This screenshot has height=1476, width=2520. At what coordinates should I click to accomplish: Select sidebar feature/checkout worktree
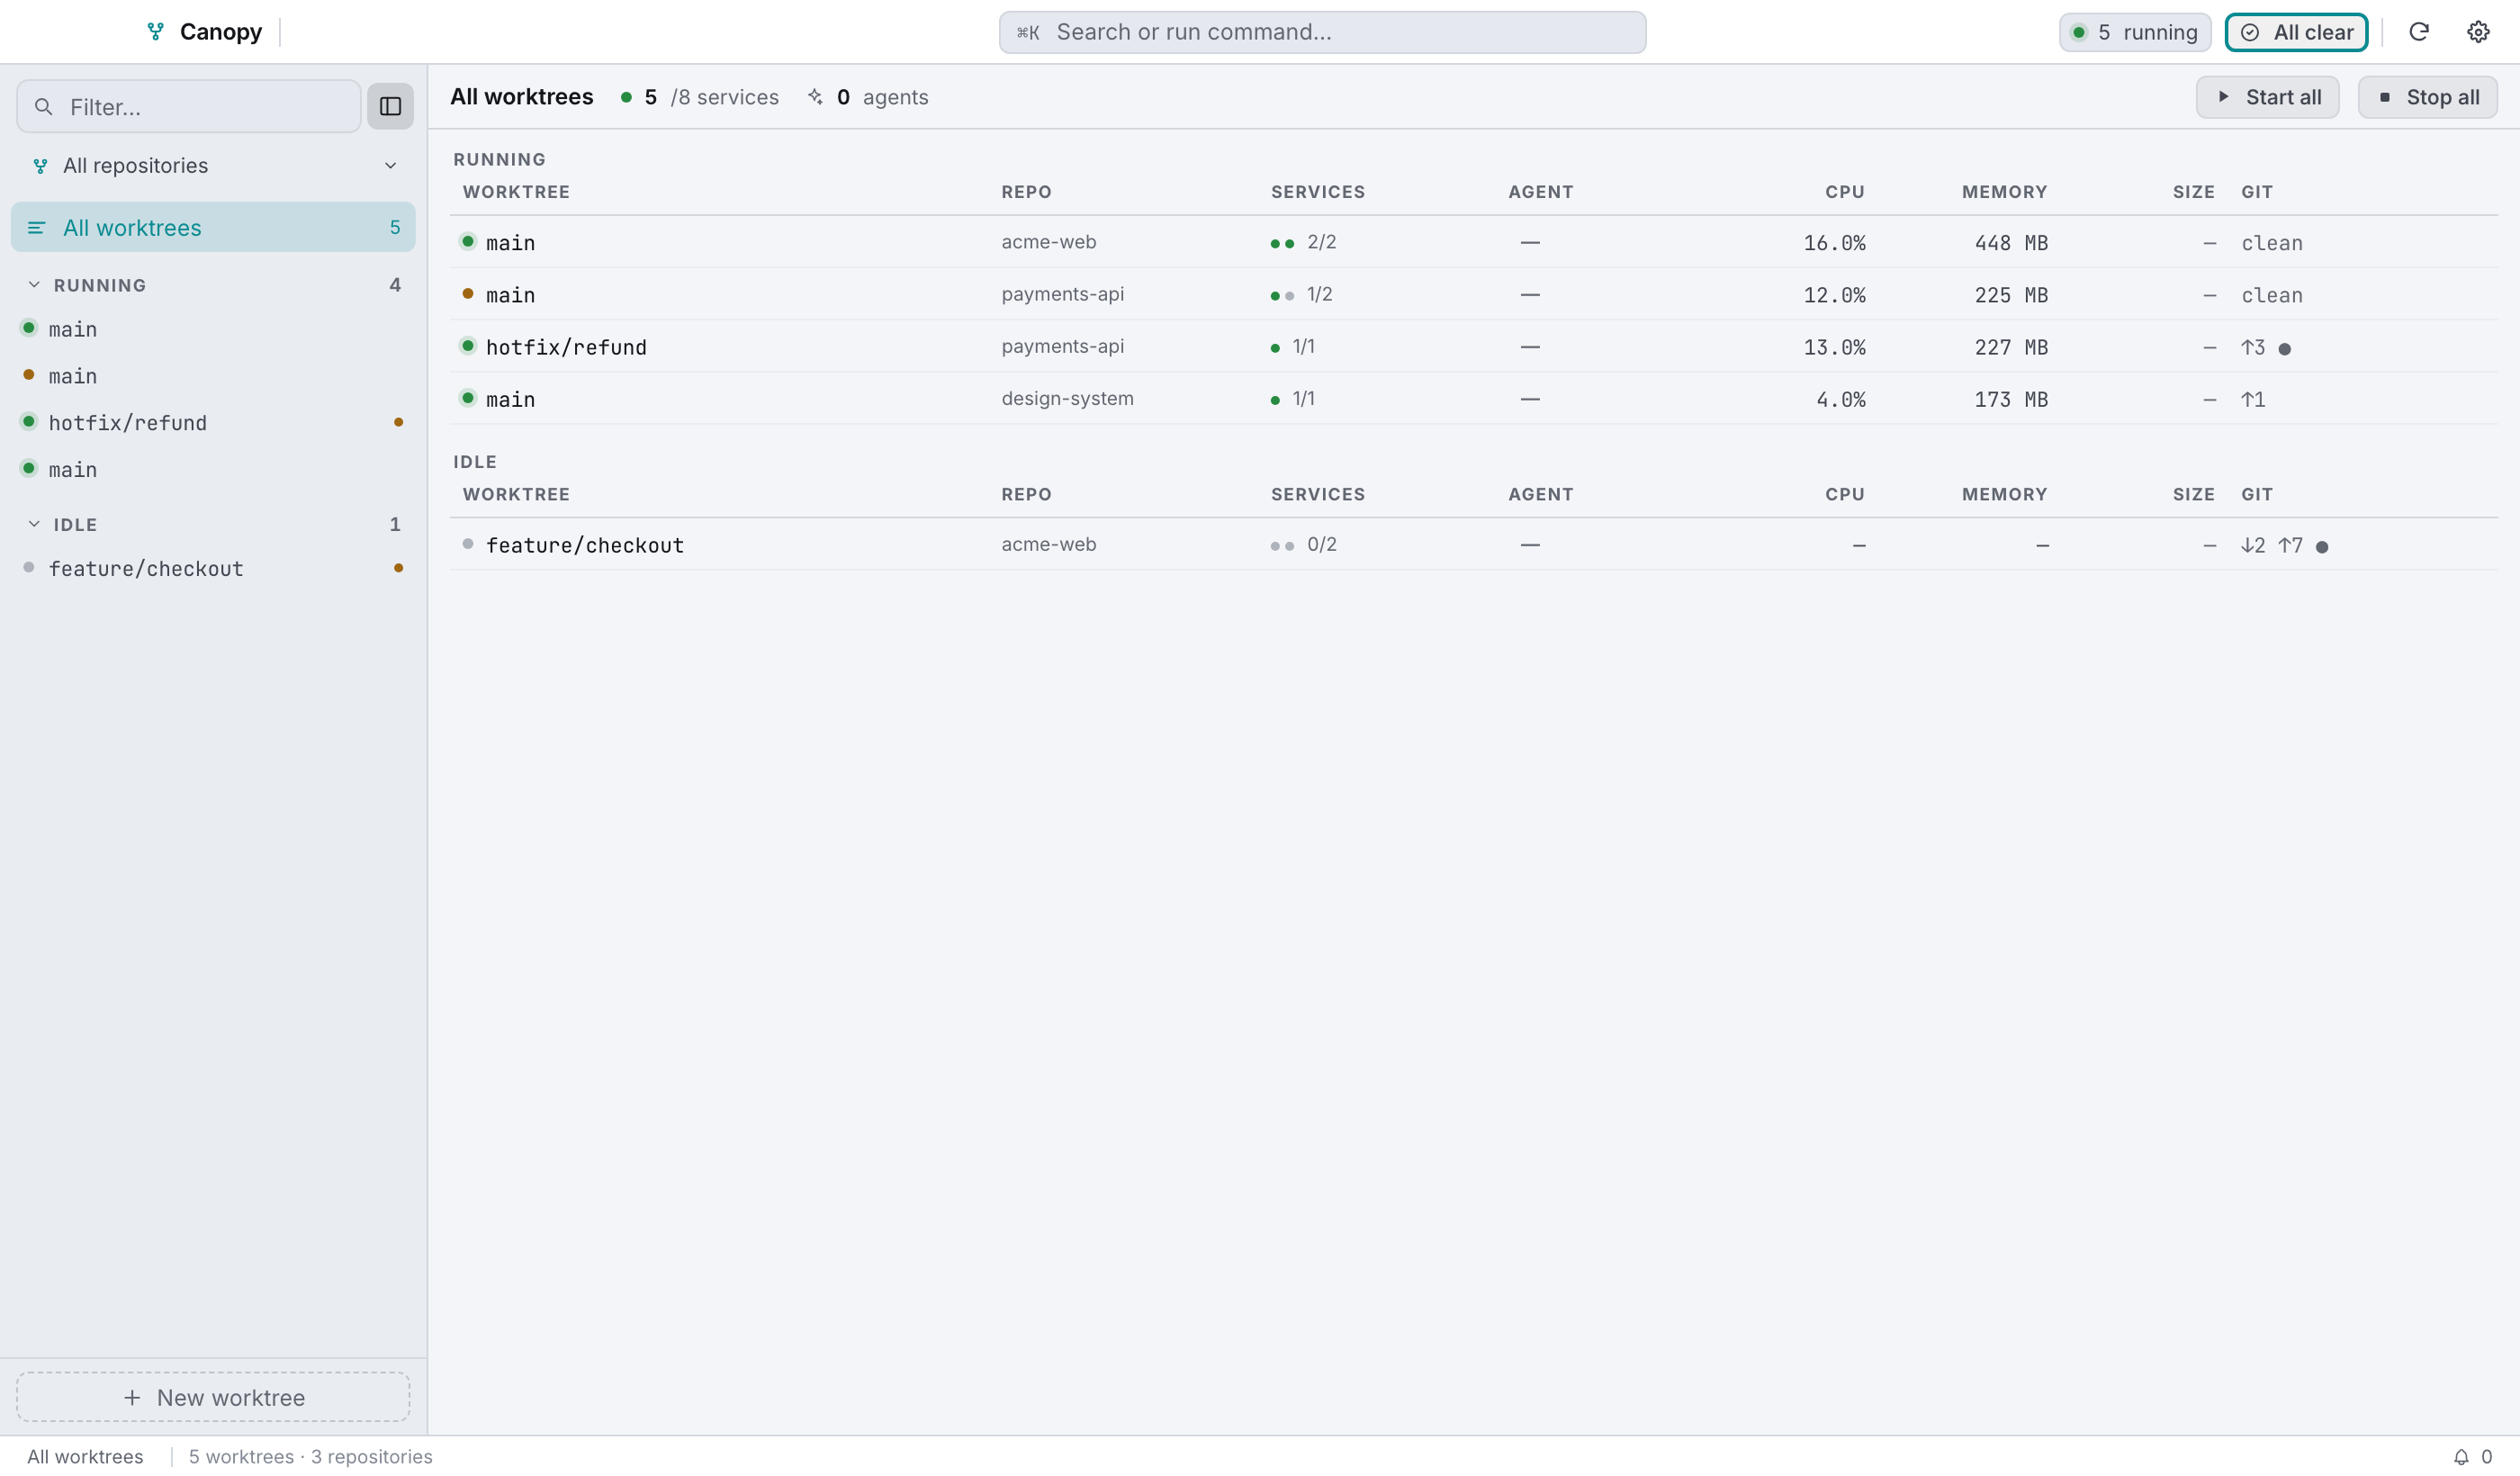click(x=213, y=569)
